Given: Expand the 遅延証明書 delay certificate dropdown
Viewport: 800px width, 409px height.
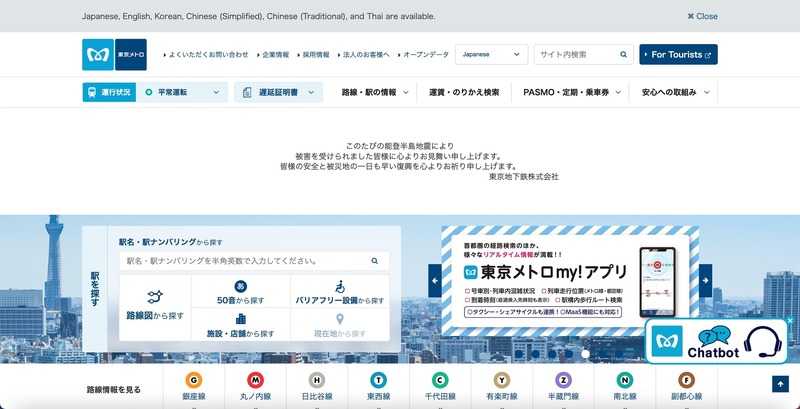Looking at the screenshot, I should click(x=279, y=92).
